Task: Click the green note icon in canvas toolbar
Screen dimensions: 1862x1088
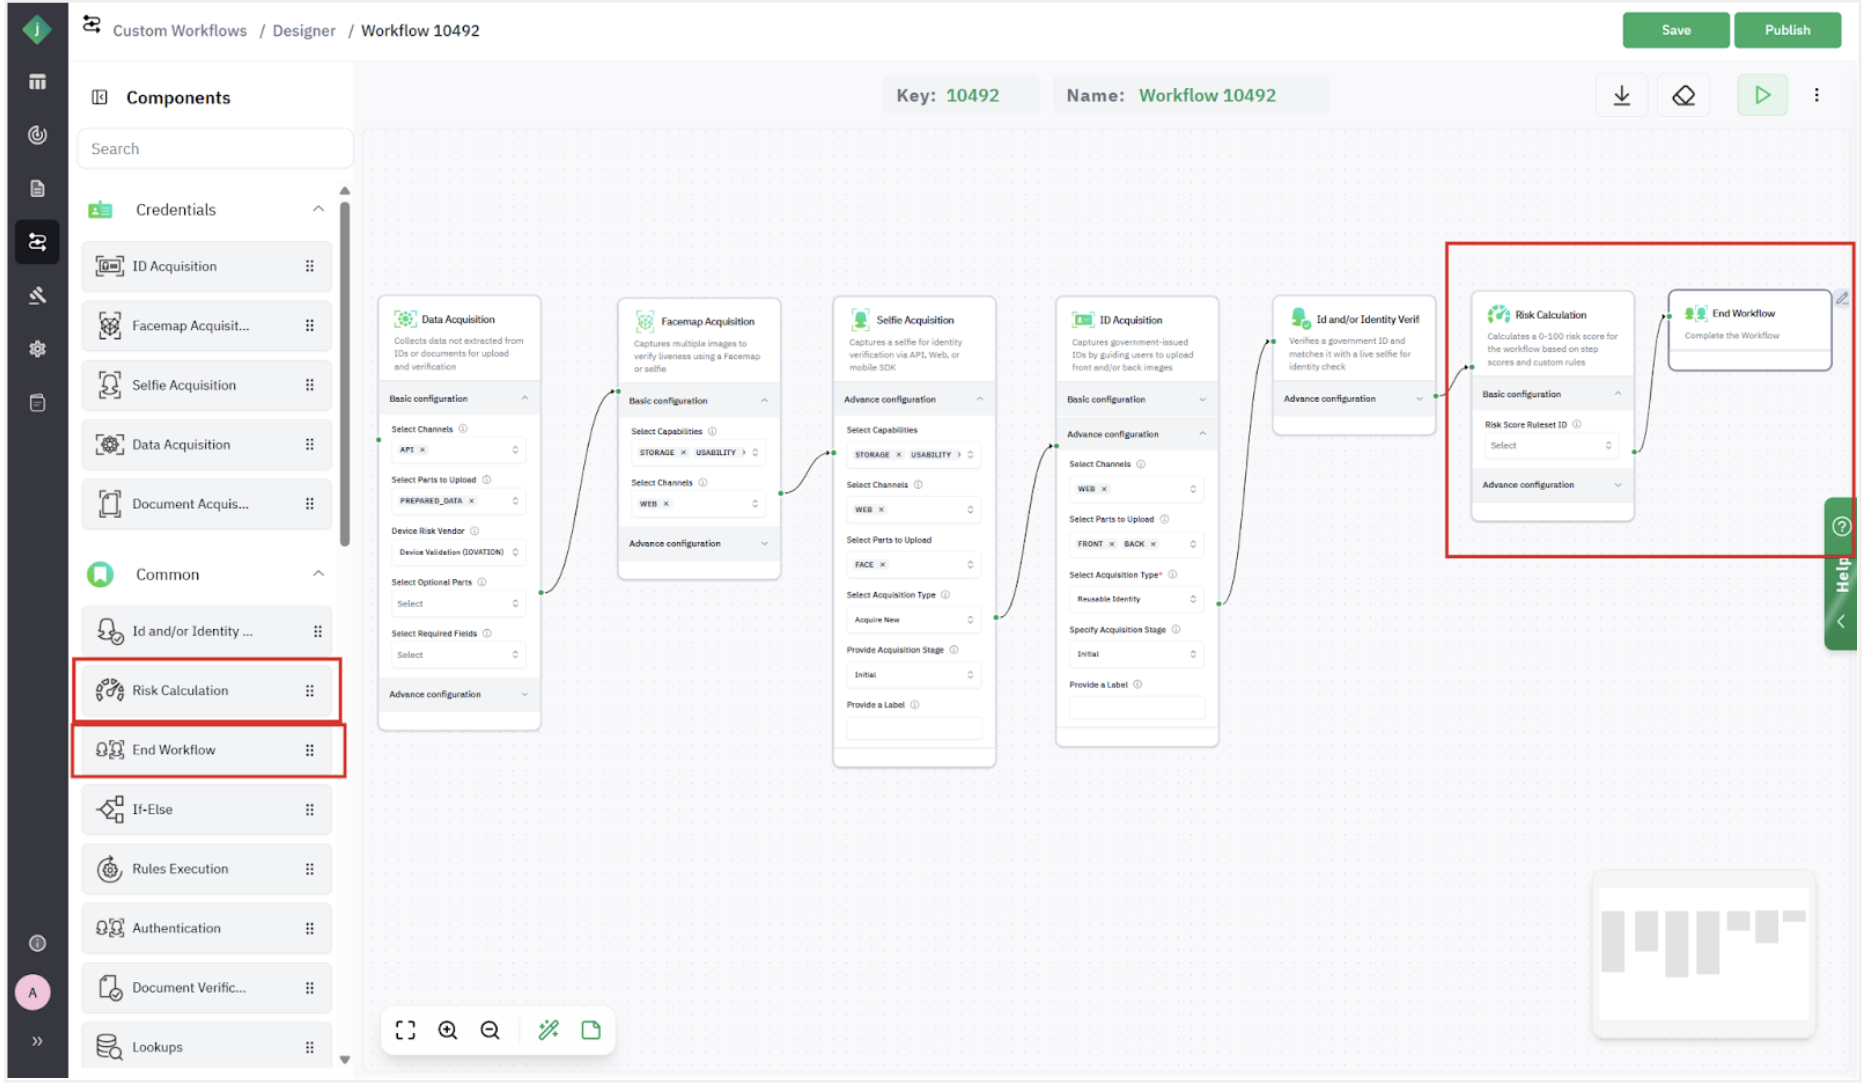Action: (x=591, y=1030)
